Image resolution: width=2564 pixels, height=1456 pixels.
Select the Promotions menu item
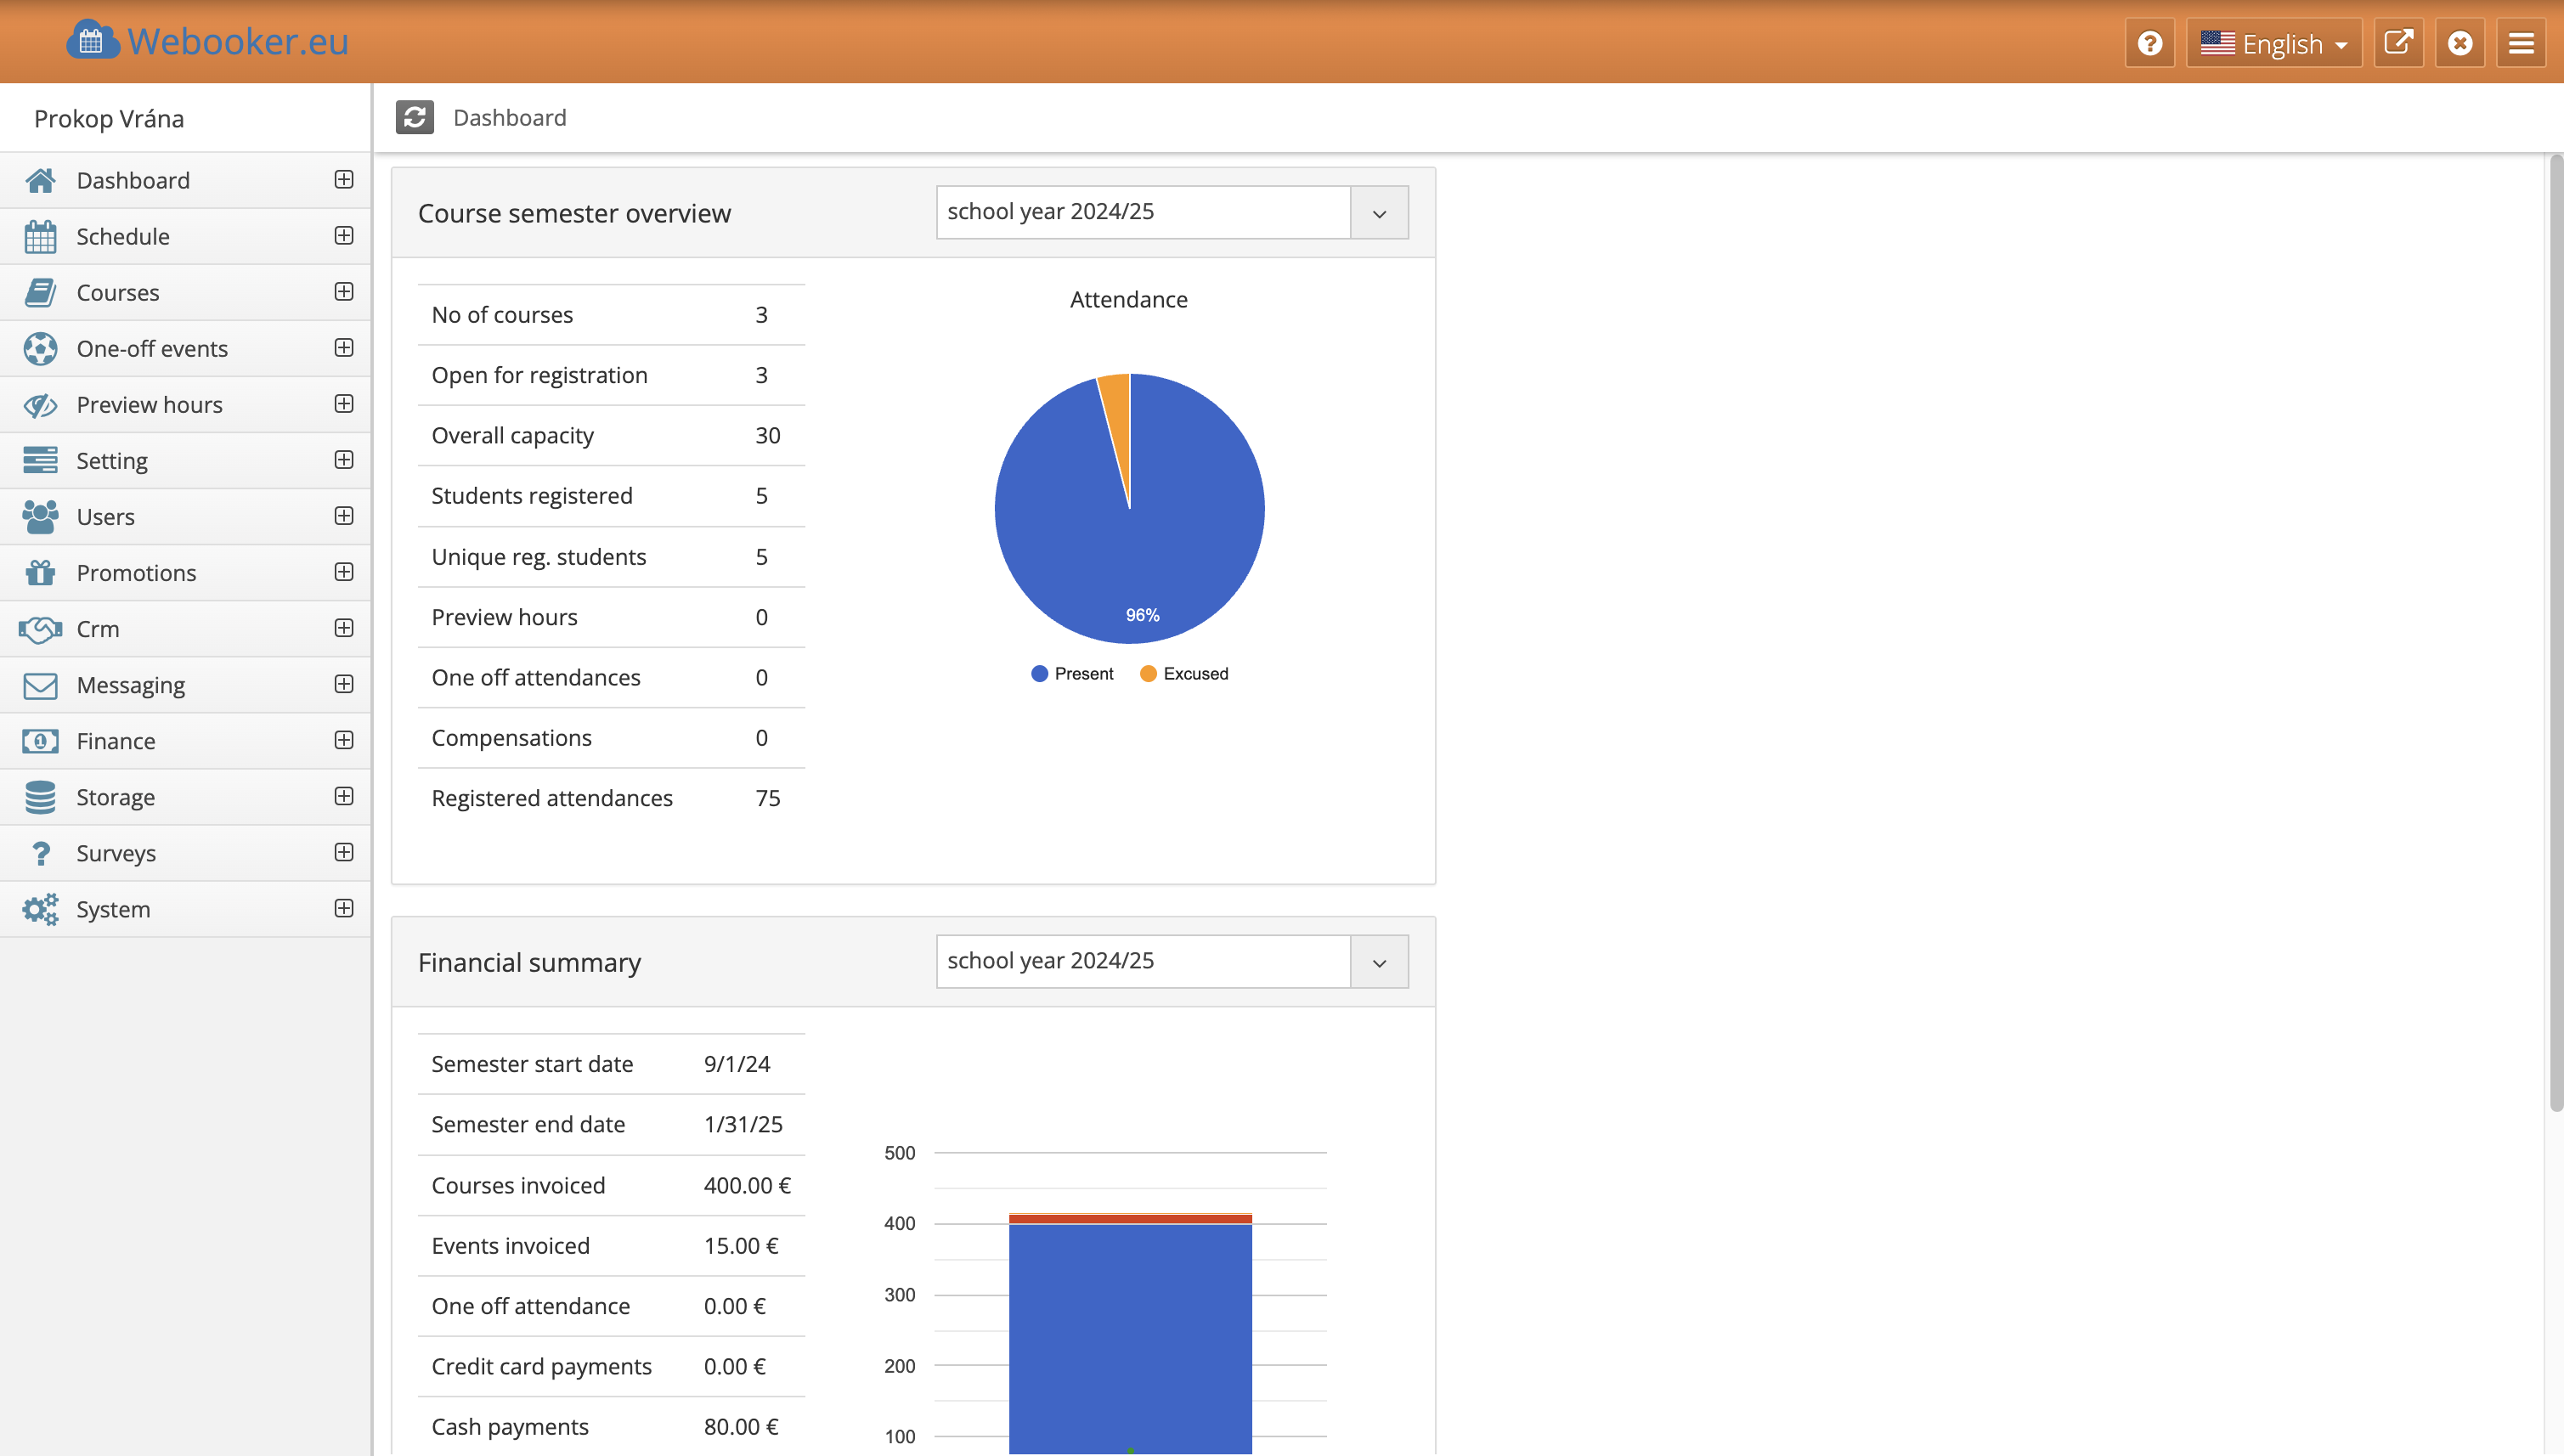pos(136,573)
